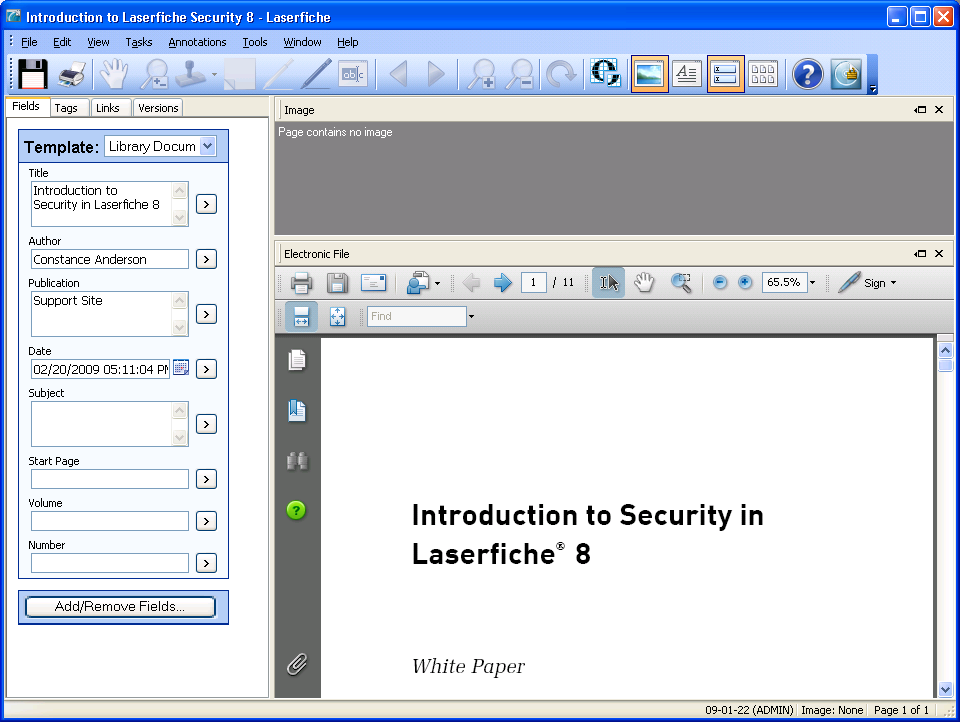This screenshot has width=960, height=722.
Task: Click the PDF vertical scrollbar thumb
Action: 945,366
